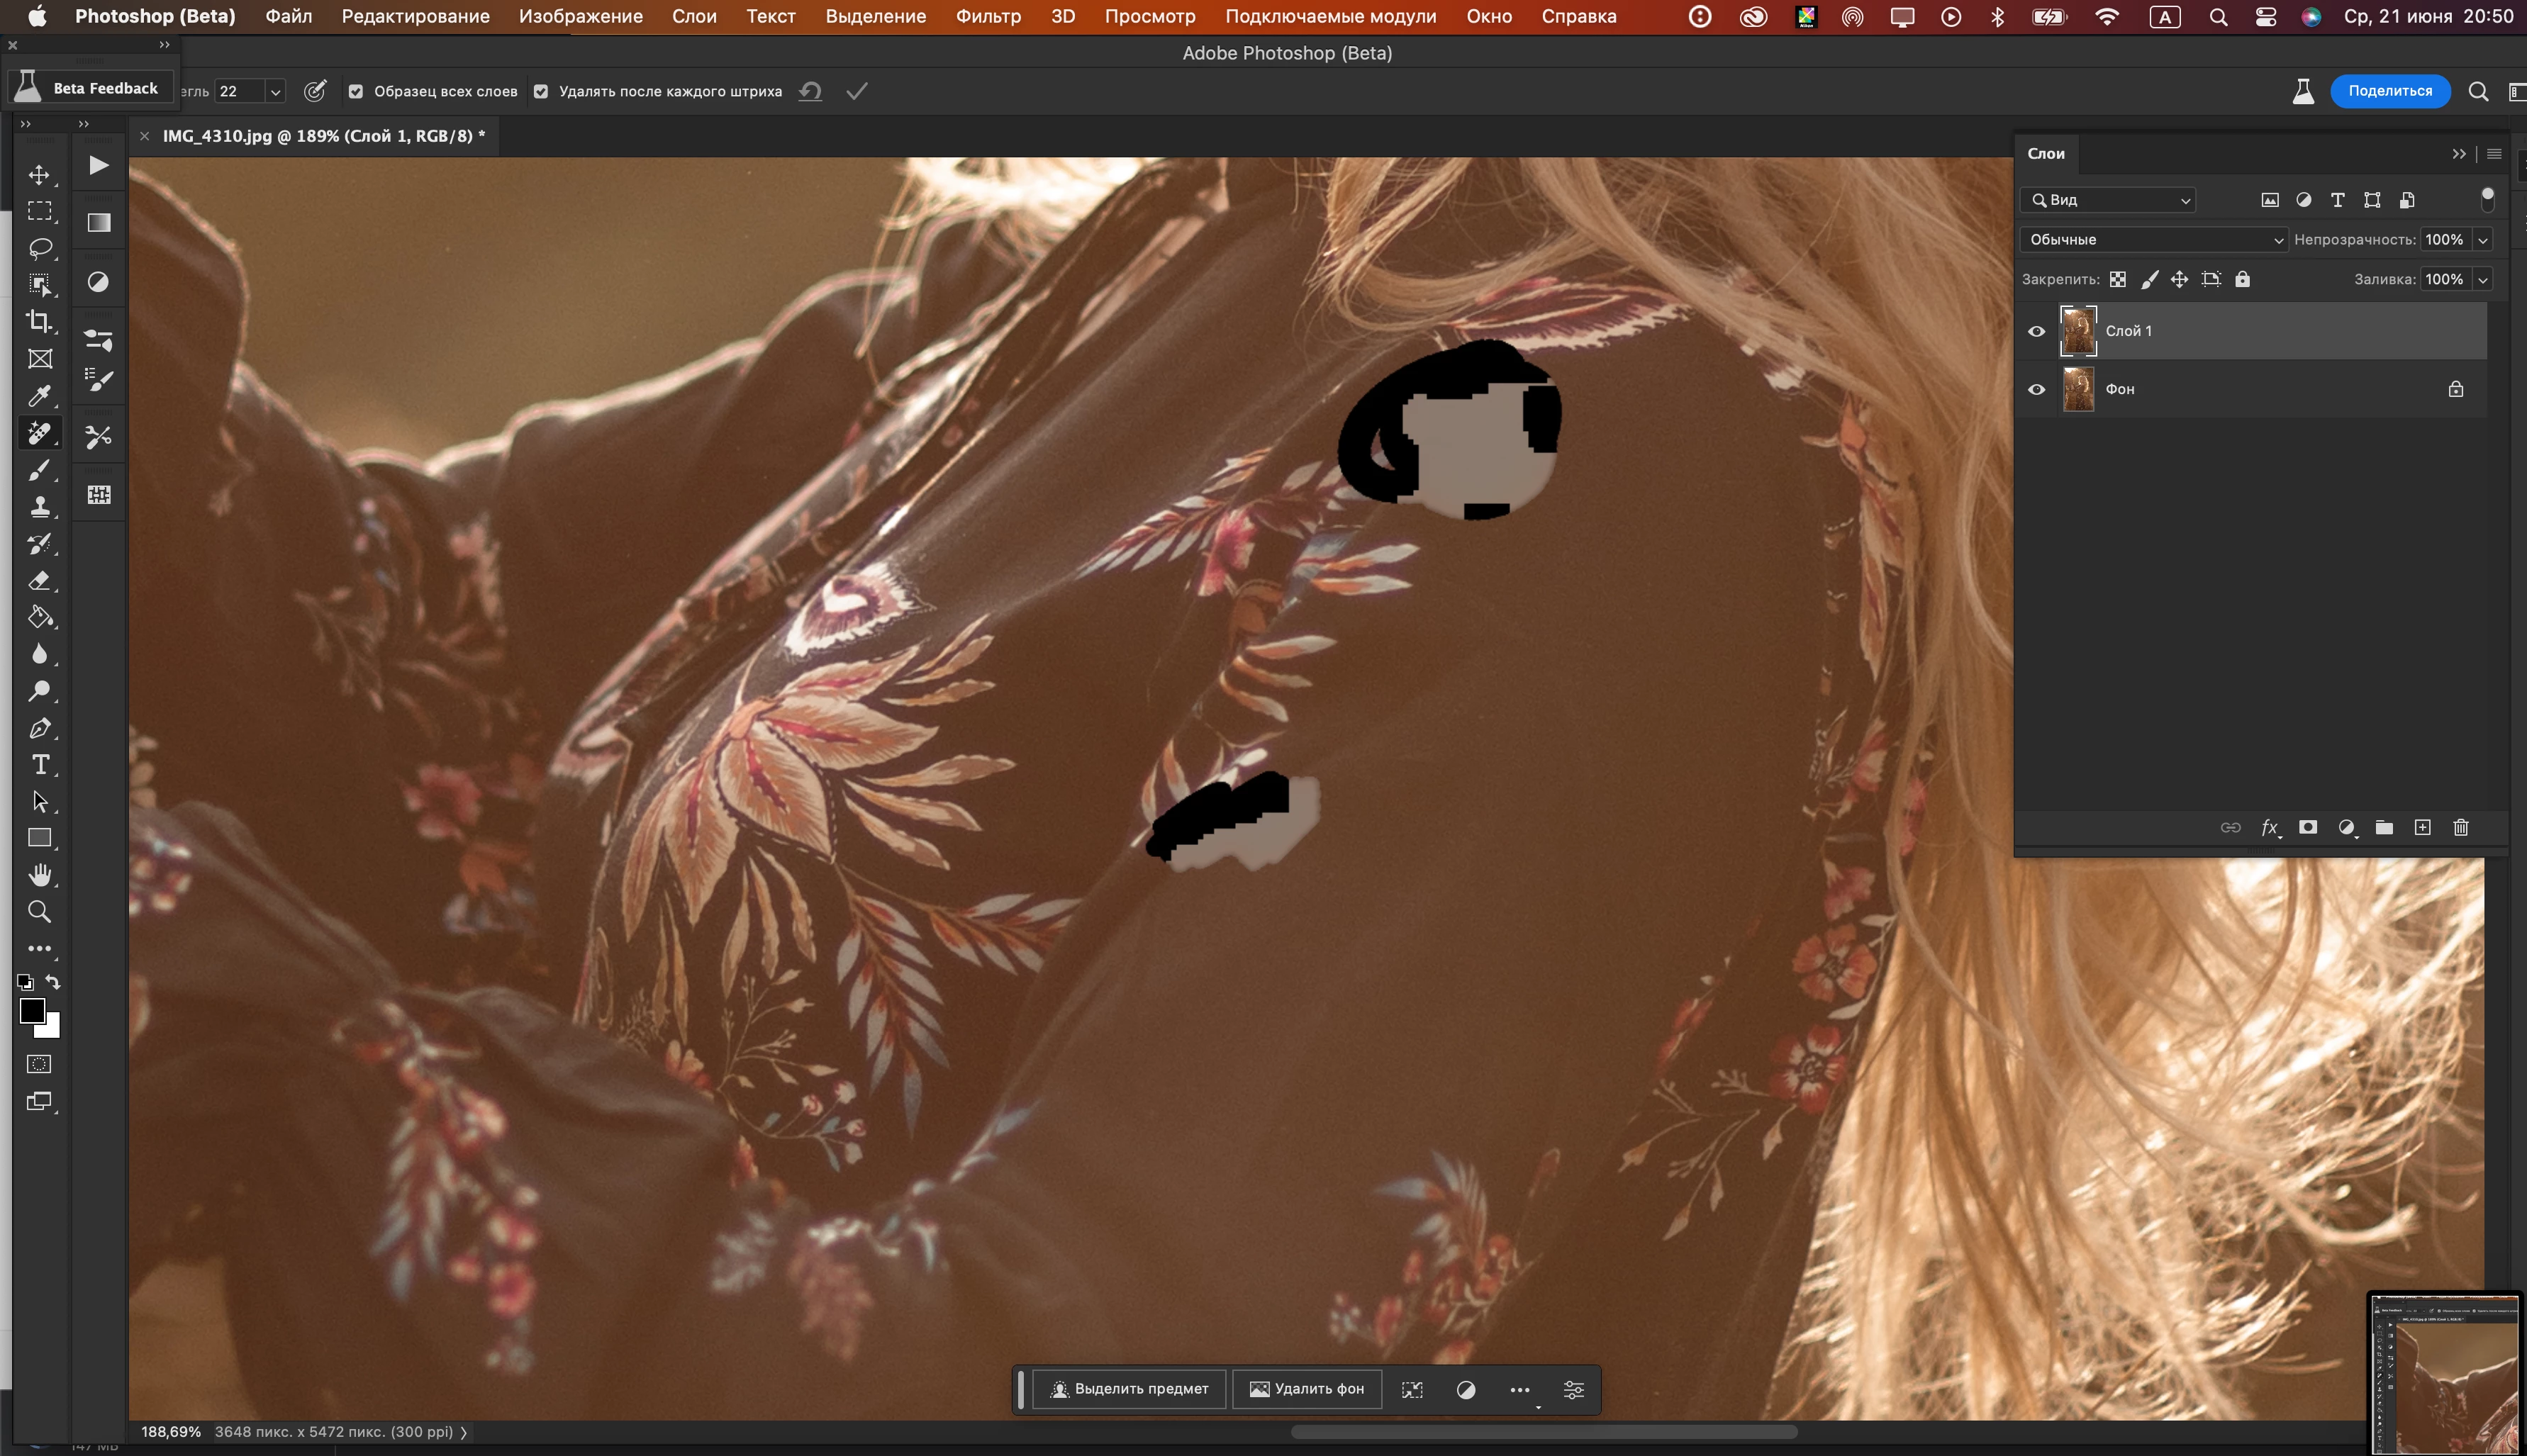Viewport: 2527px width, 1456px height.
Task: Select the Lasso tool
Action: click(x=40, y=248)
